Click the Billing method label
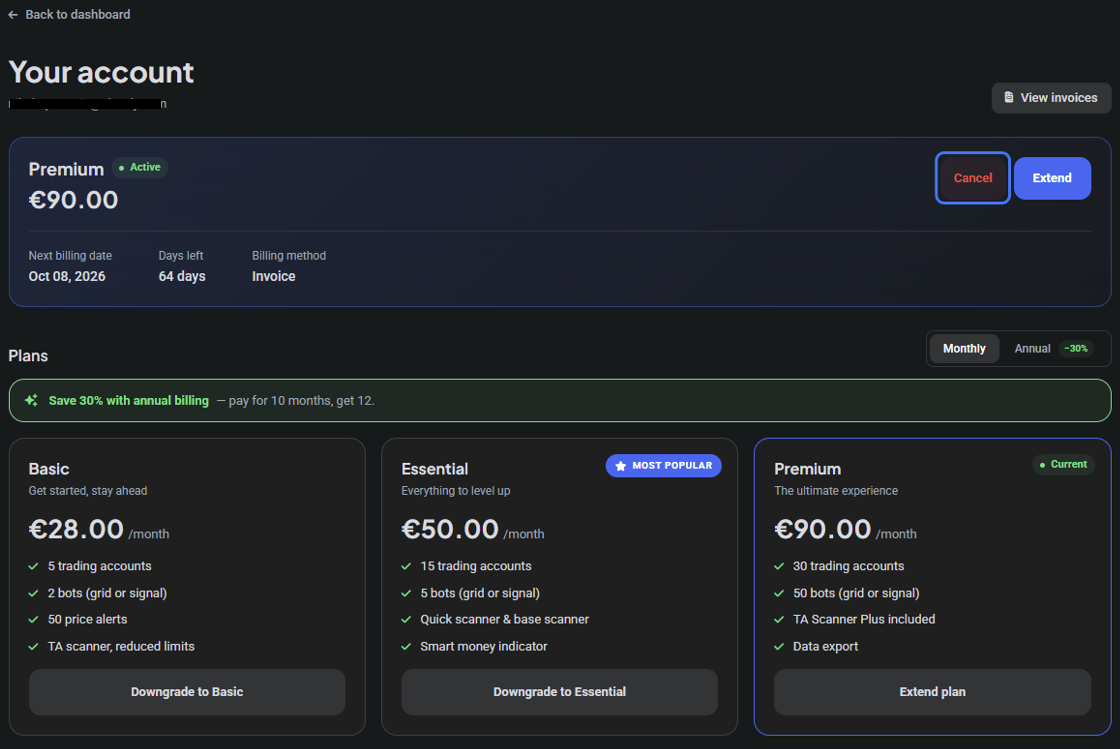This screenshot has width=1120, height=749. coord(289,256)
